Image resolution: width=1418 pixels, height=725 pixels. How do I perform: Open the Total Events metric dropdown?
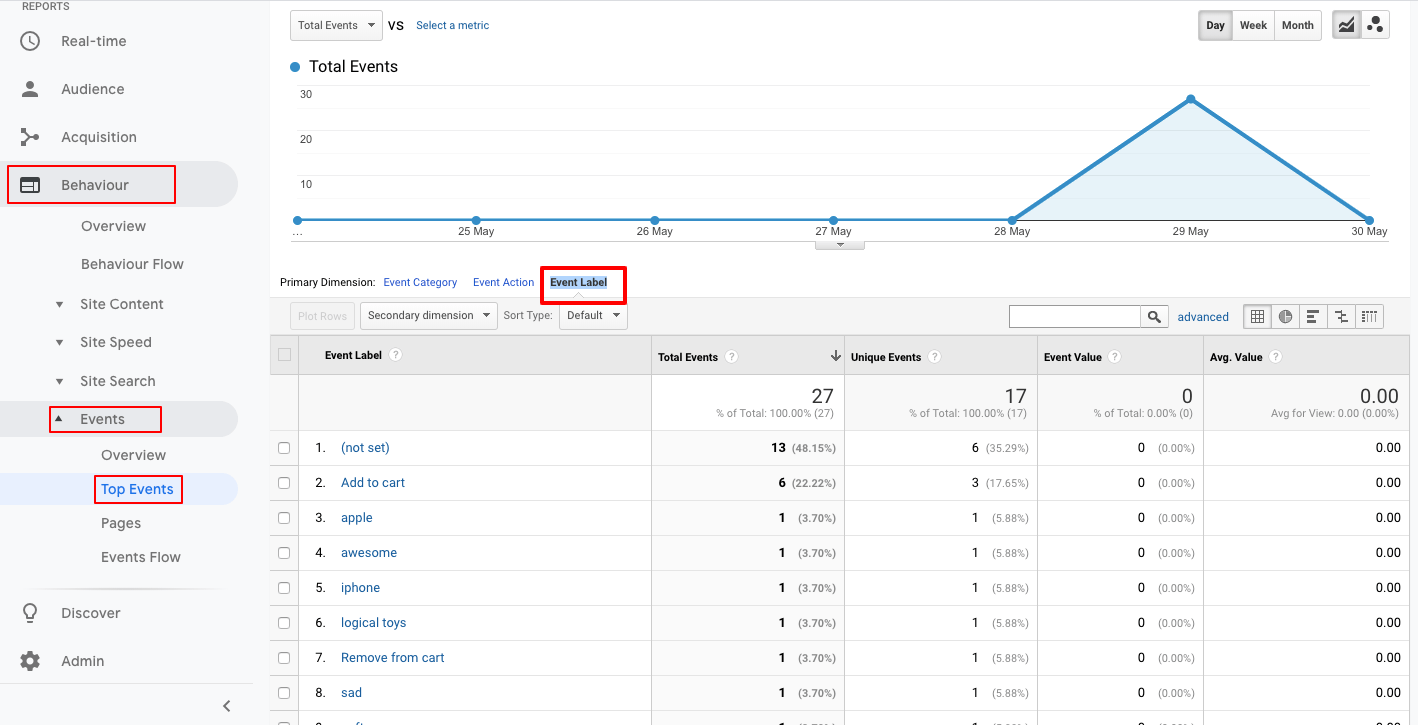coord(336,25)
